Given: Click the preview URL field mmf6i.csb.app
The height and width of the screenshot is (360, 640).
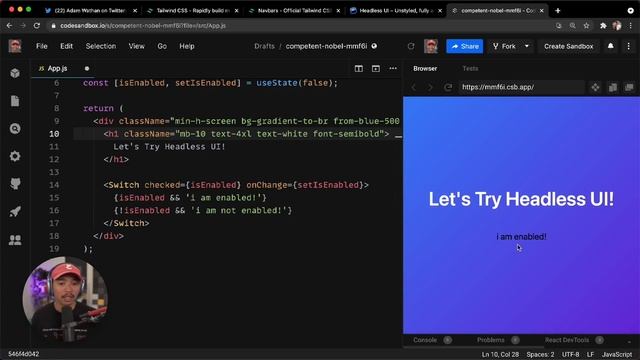Looking at the screenshot, I should pyautogui.click(x=521, y=87).
